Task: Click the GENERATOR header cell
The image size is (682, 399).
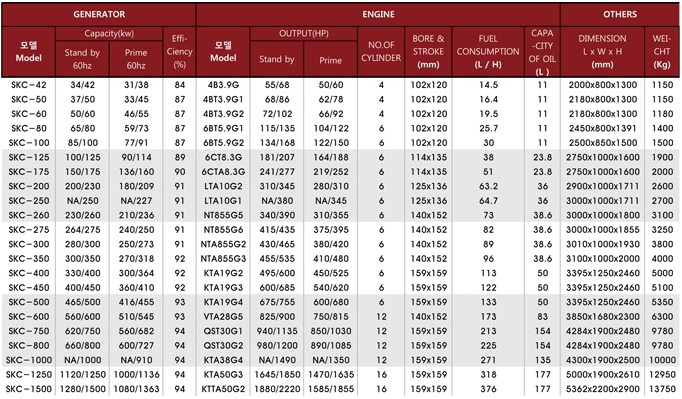Action: tap(99, 14)
